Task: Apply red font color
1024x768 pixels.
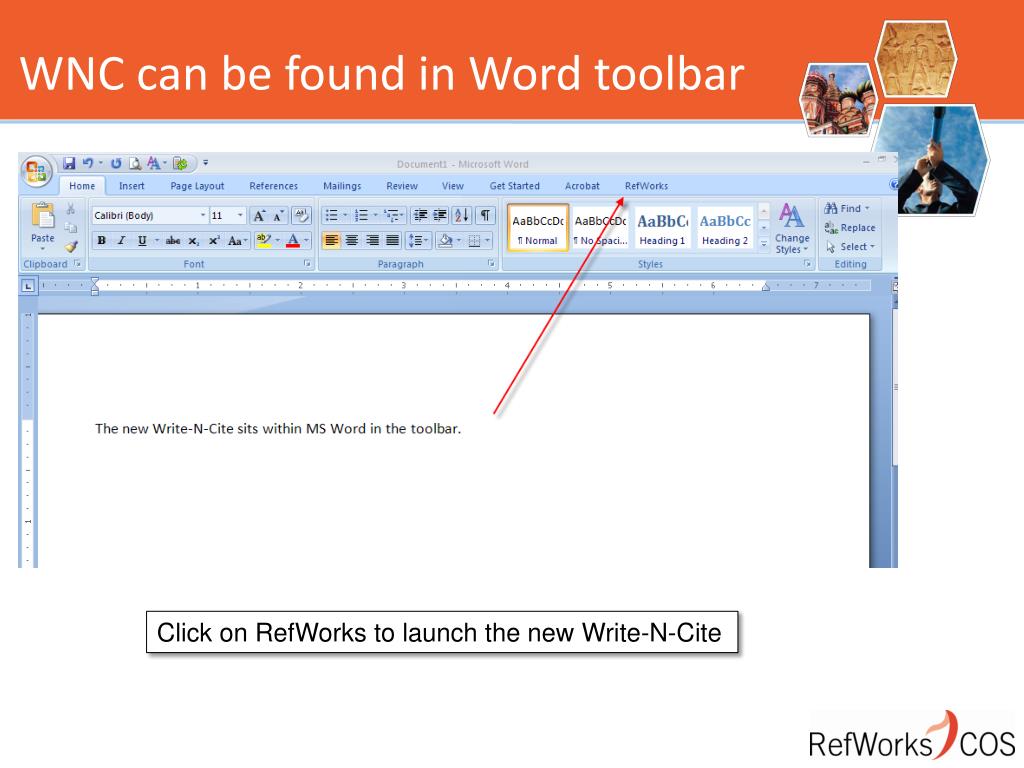Action: click(x=293, y=241)
